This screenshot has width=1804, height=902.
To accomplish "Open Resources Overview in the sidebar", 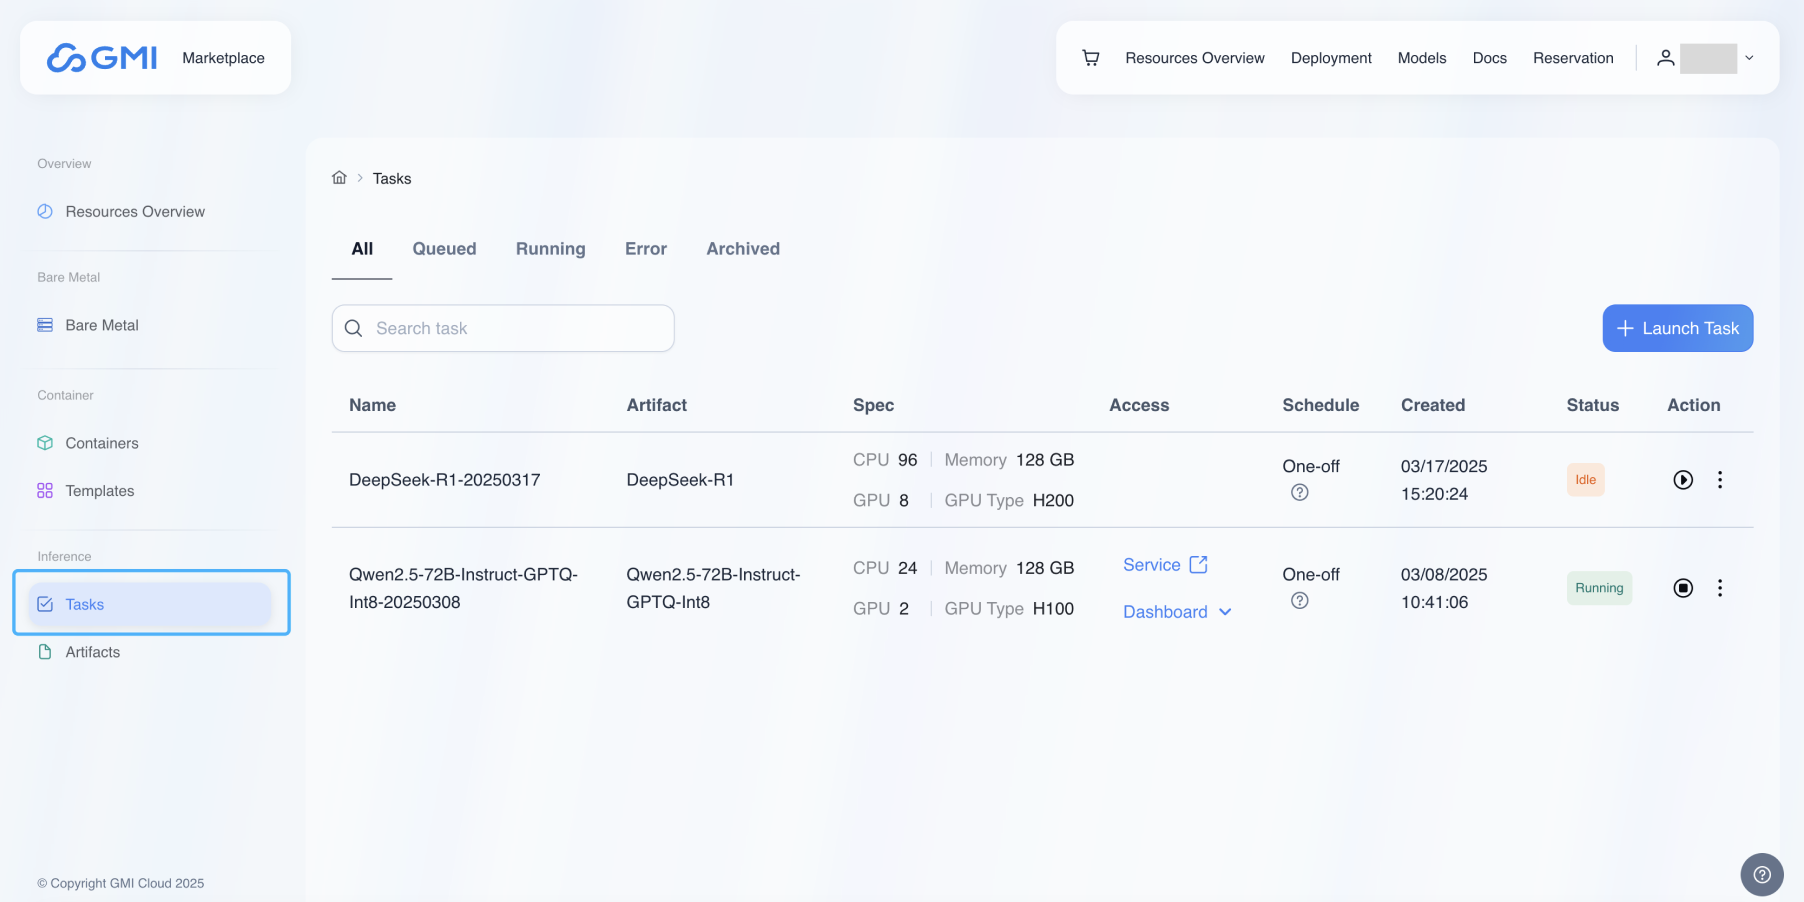I will click(x=150, y=211).
